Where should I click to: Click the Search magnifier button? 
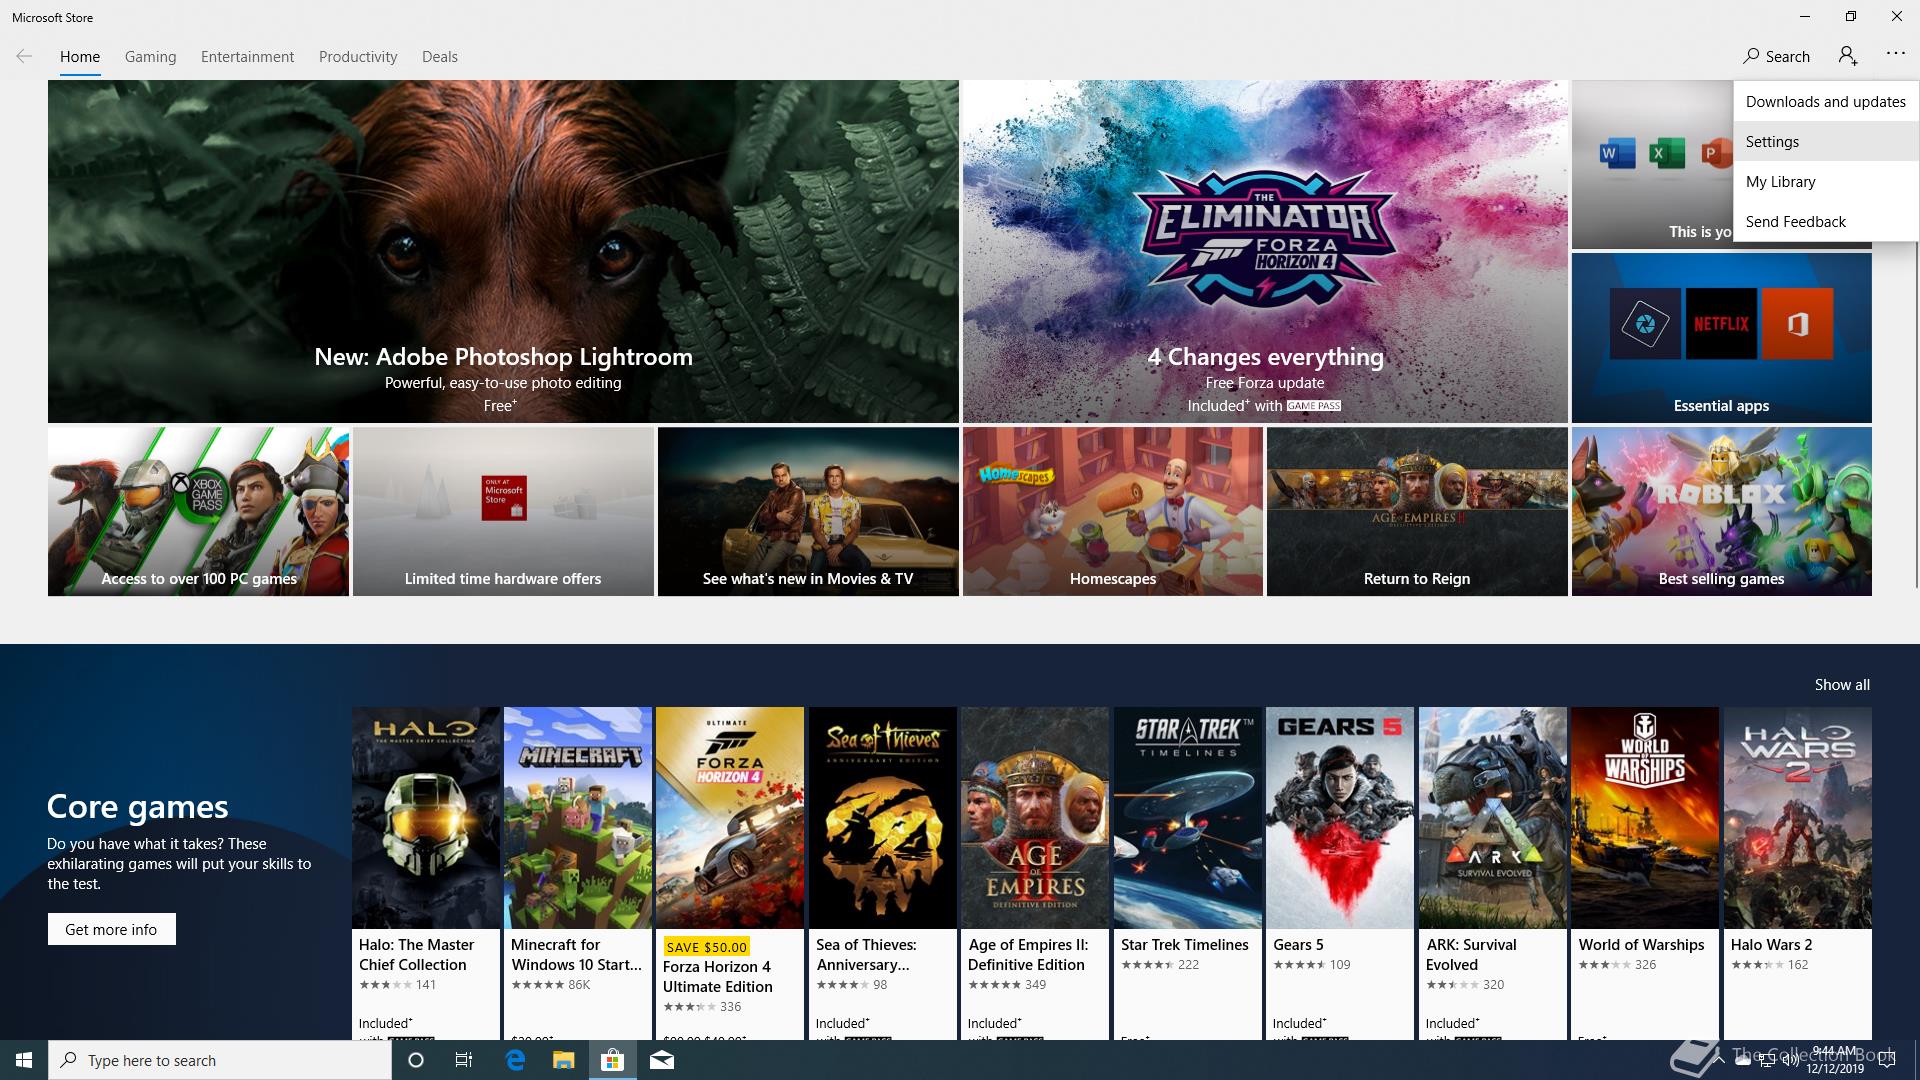click(x=1776, y=56)
